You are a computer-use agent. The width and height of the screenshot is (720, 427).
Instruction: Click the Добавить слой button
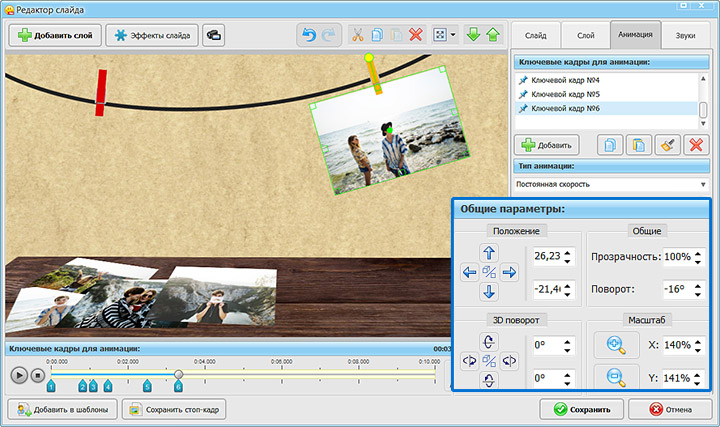(55, 35)
